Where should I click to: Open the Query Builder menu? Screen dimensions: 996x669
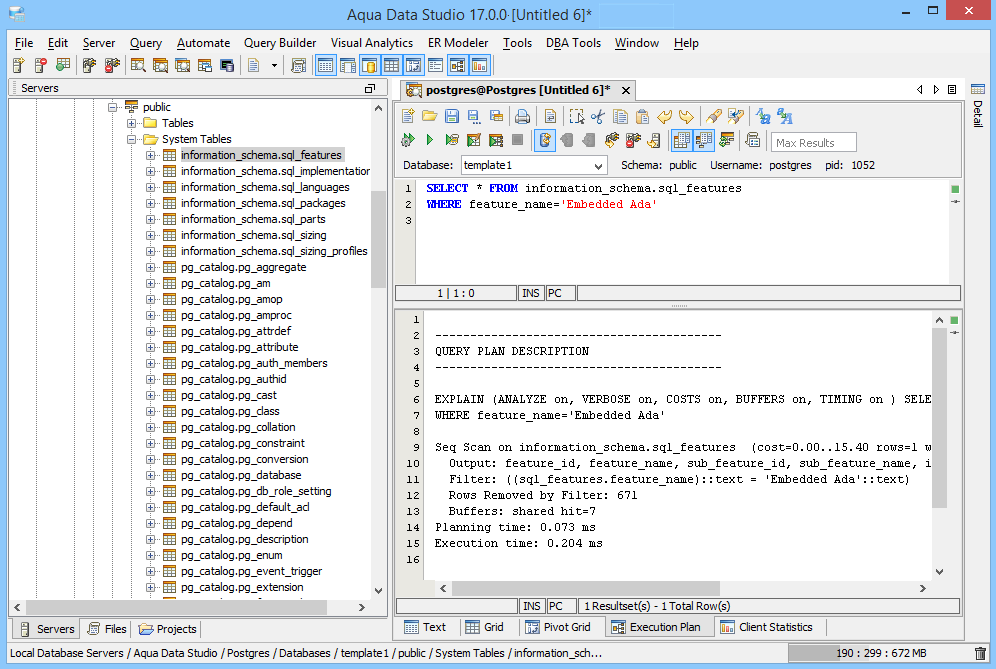point(280,43)
